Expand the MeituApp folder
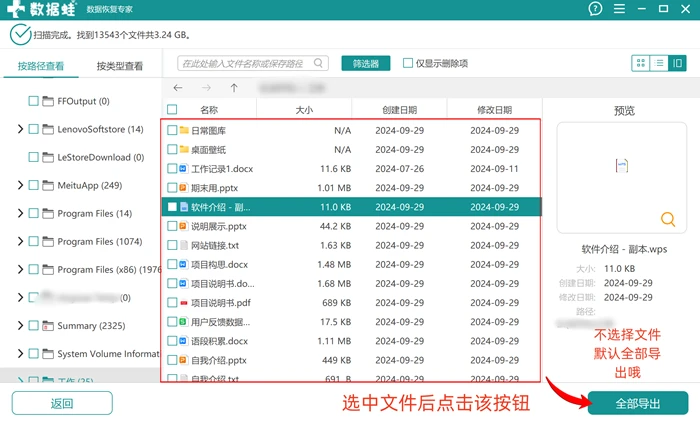The width and height of the screenshot is (700, 424). [20, 185]
